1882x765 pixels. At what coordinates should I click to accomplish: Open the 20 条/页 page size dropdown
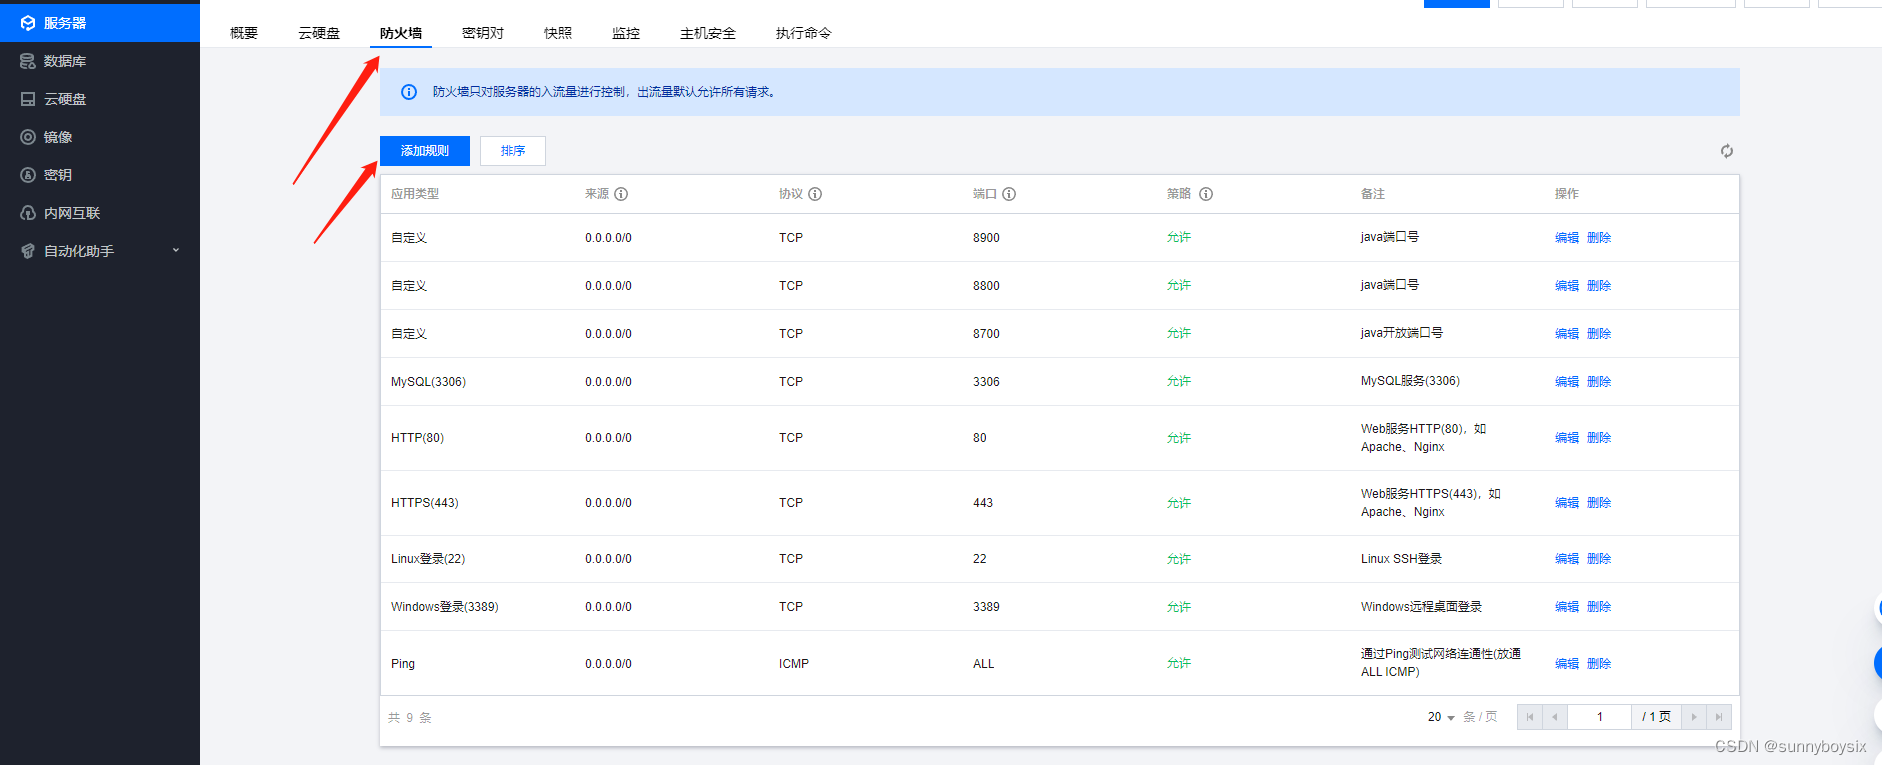click(1441, 717)
